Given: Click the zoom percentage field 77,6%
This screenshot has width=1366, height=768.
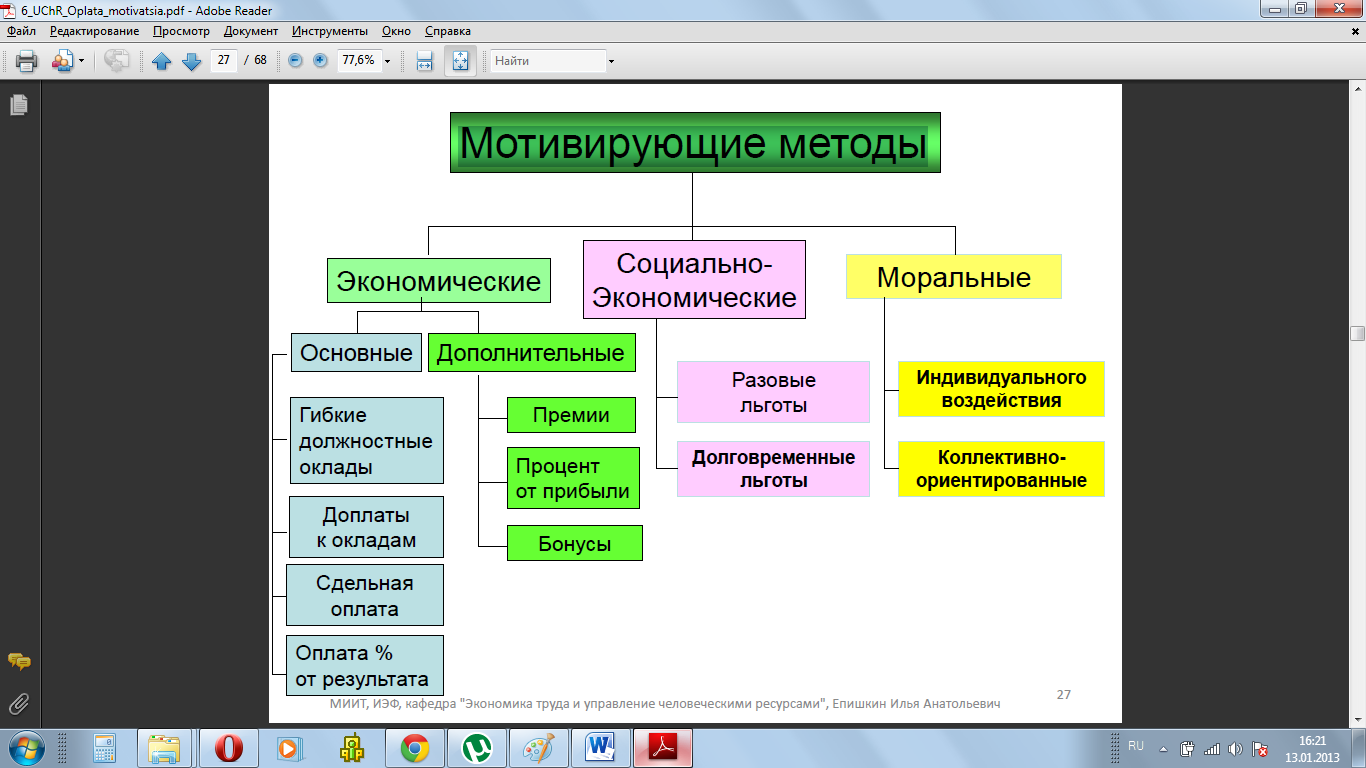Looking at the screenshot, I should point(358,60).
